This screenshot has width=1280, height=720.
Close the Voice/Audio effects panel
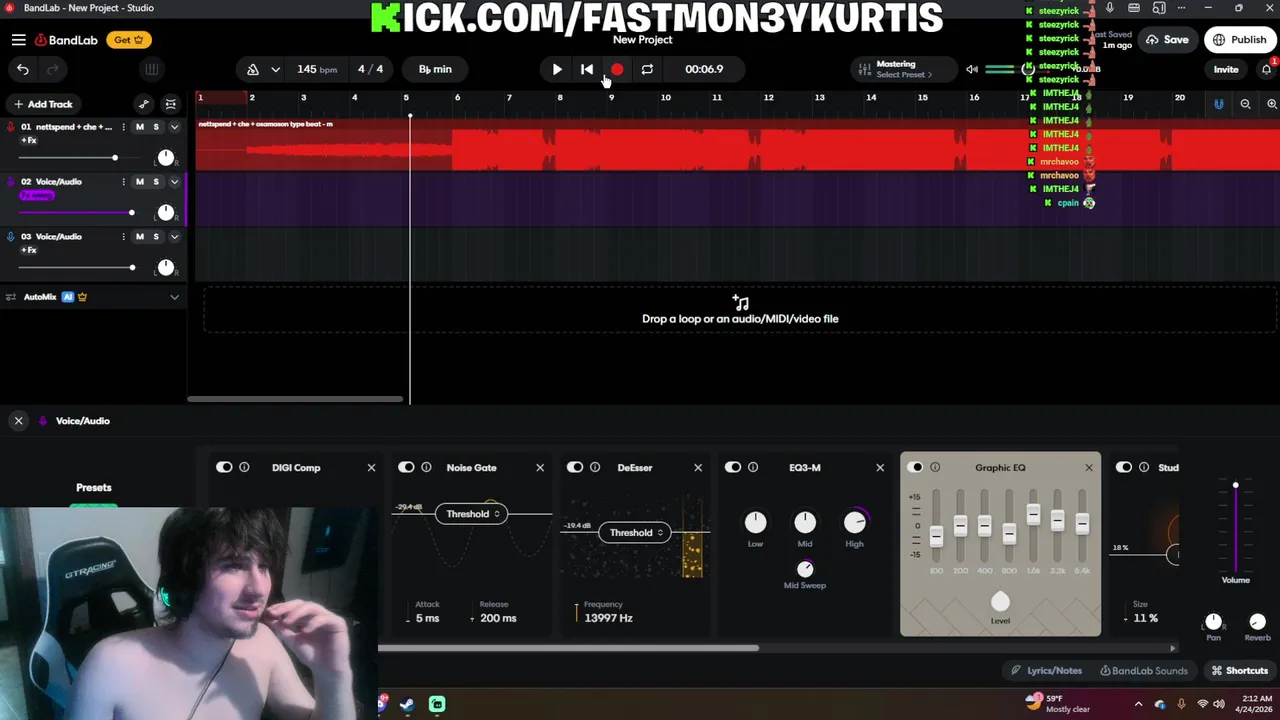(18, 421)
